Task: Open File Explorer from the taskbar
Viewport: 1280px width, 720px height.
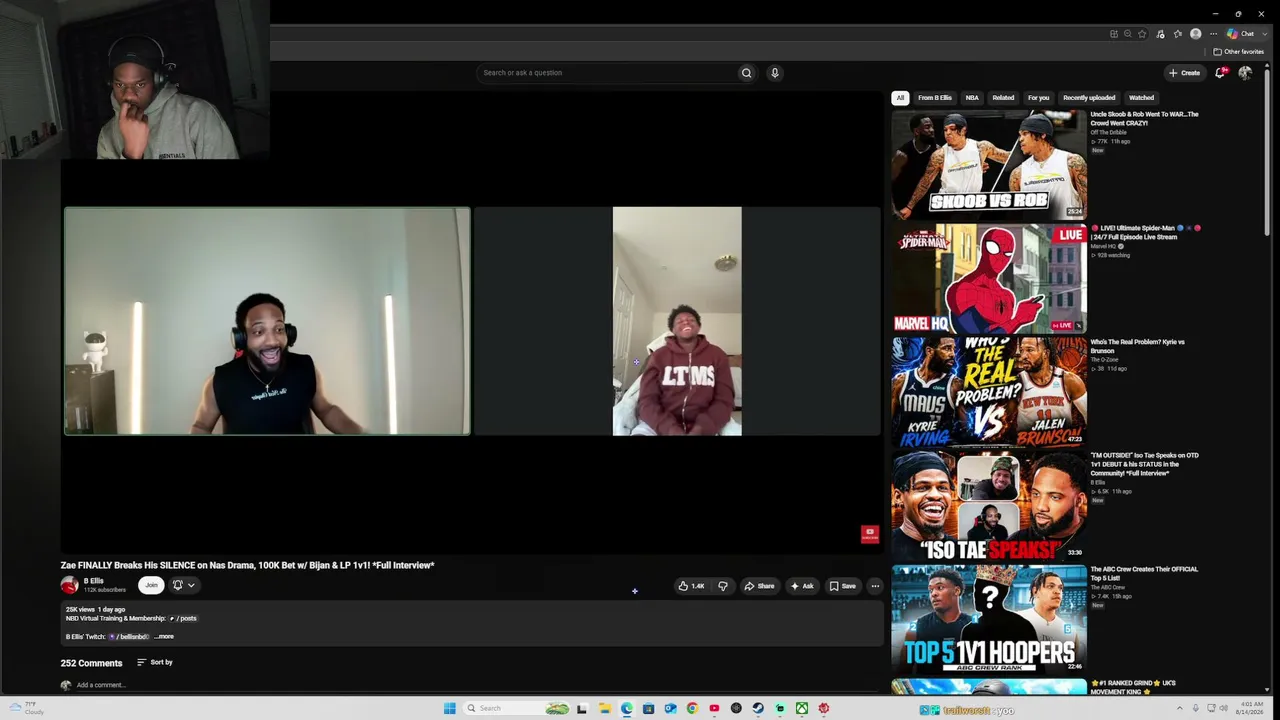Action: (x=604, y=709)
